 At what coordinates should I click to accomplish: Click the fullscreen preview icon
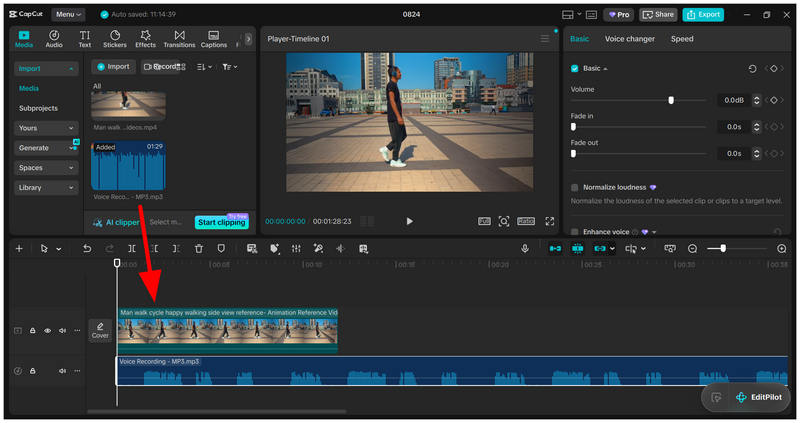pos(549,221)
